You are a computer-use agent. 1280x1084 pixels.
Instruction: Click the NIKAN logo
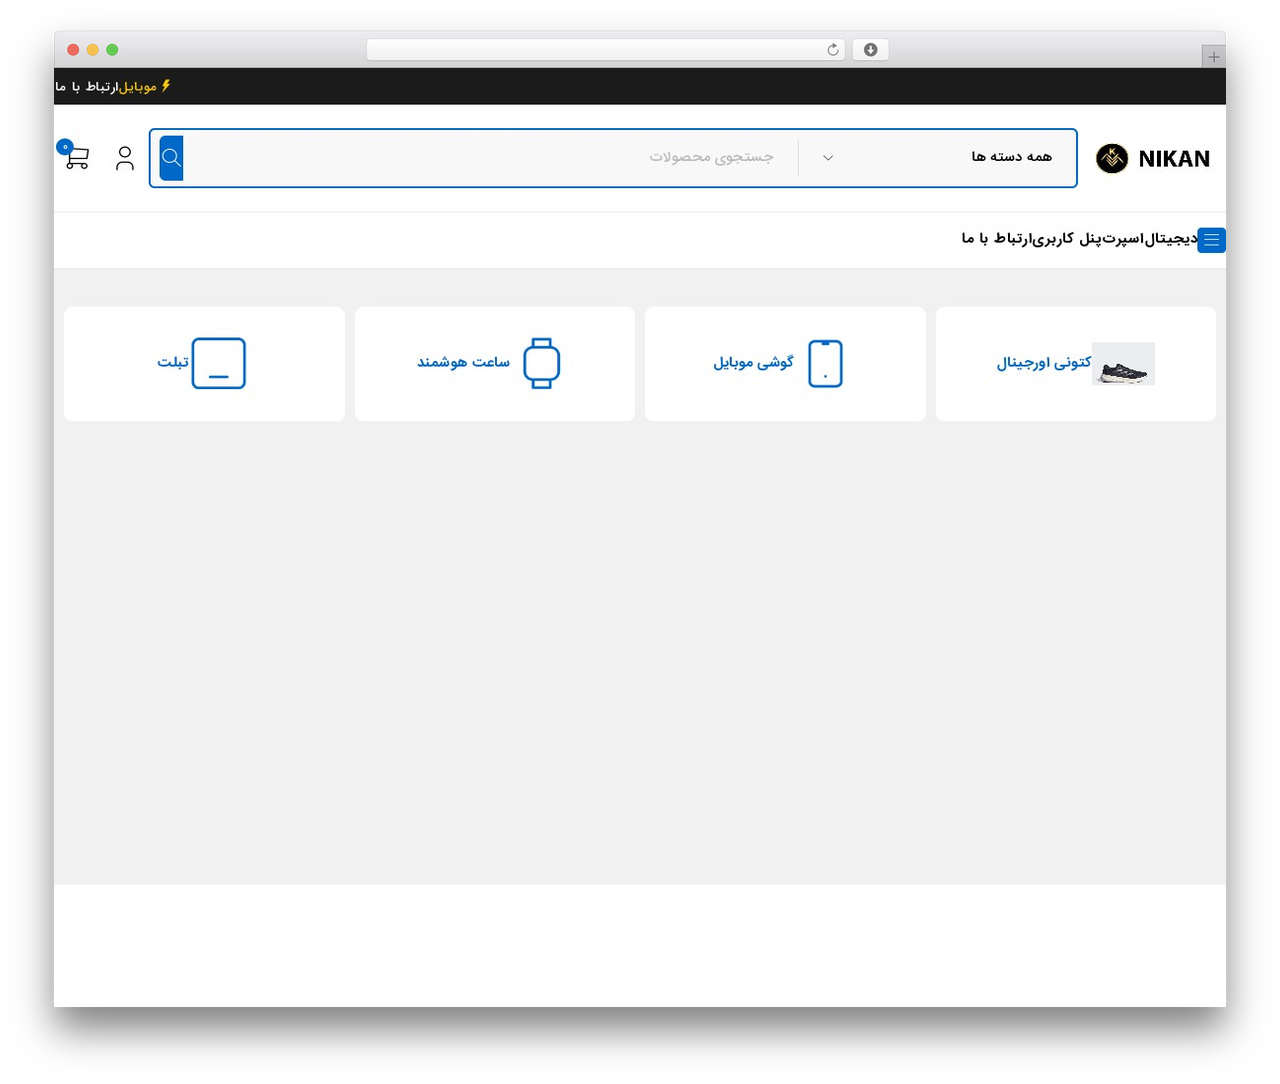pos(1153,158)
